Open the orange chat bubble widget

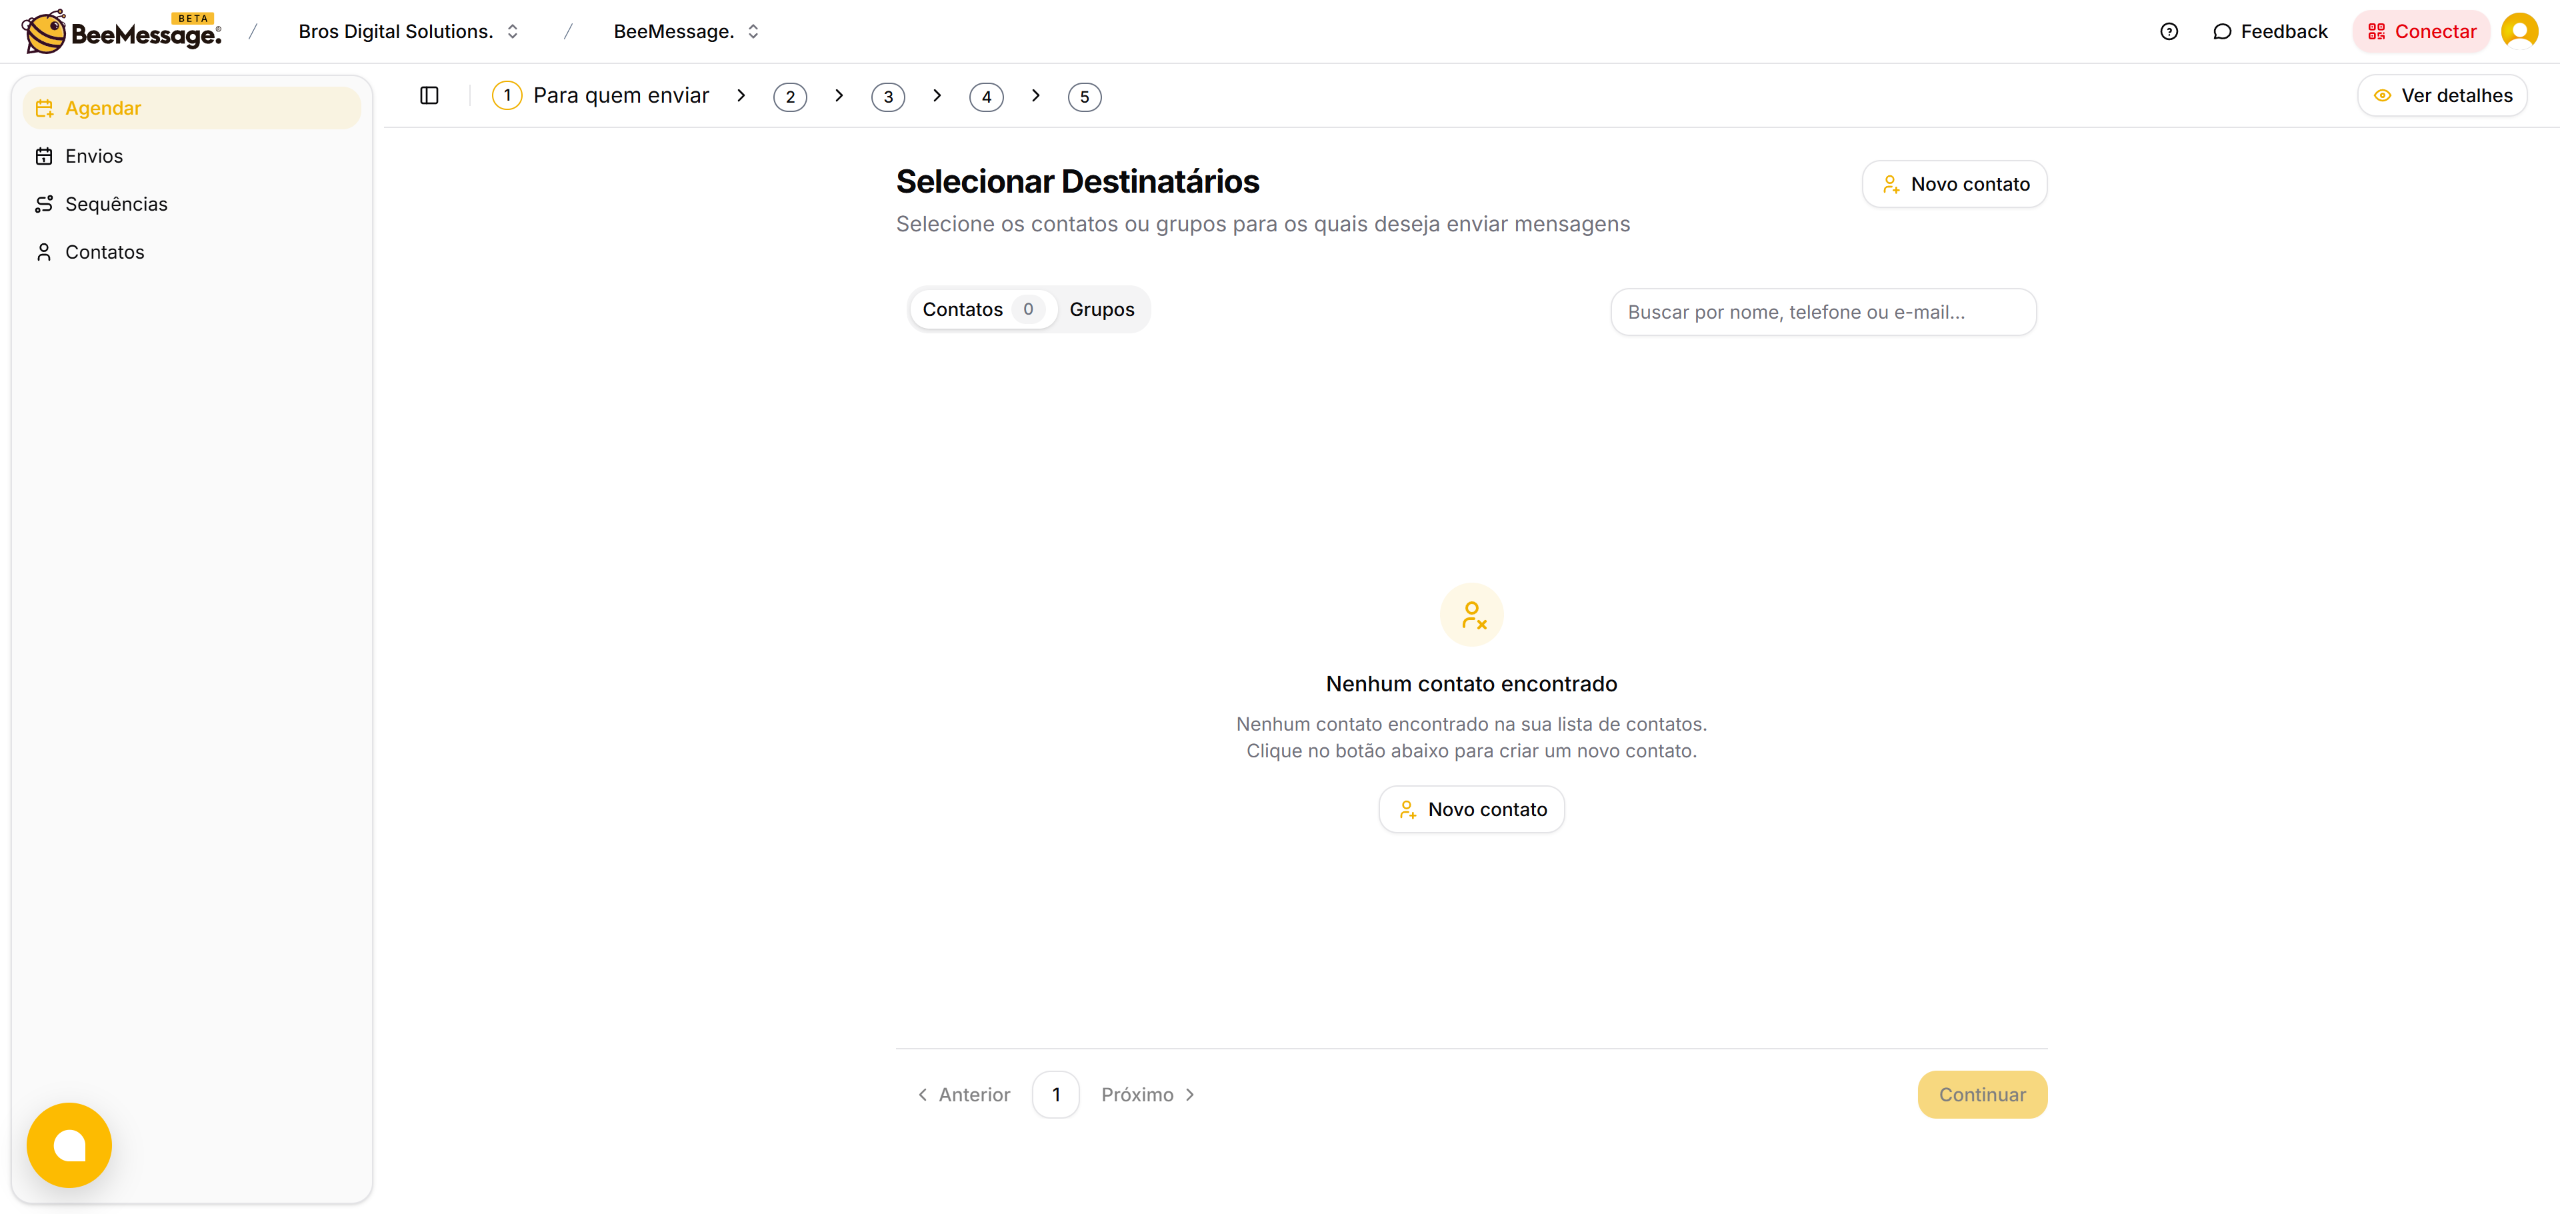tap(69, 1144)
